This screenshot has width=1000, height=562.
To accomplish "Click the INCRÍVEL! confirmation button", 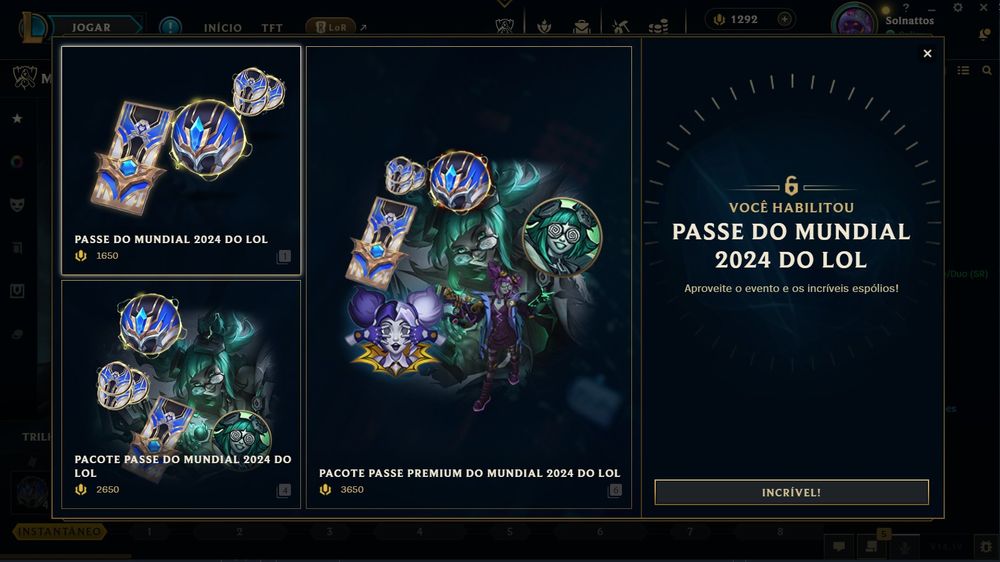I will [791, 492].
